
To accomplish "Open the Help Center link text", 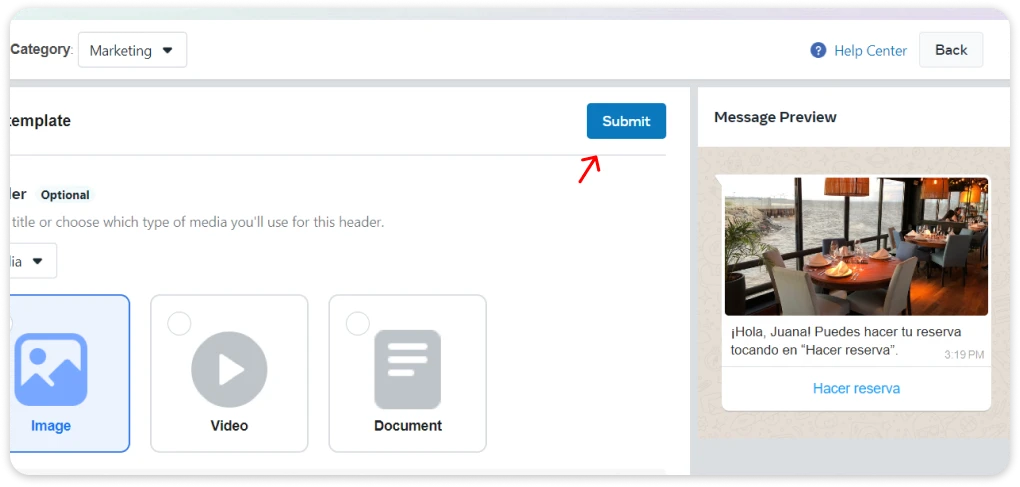I will pyautogui.click(x=870, y=50).
